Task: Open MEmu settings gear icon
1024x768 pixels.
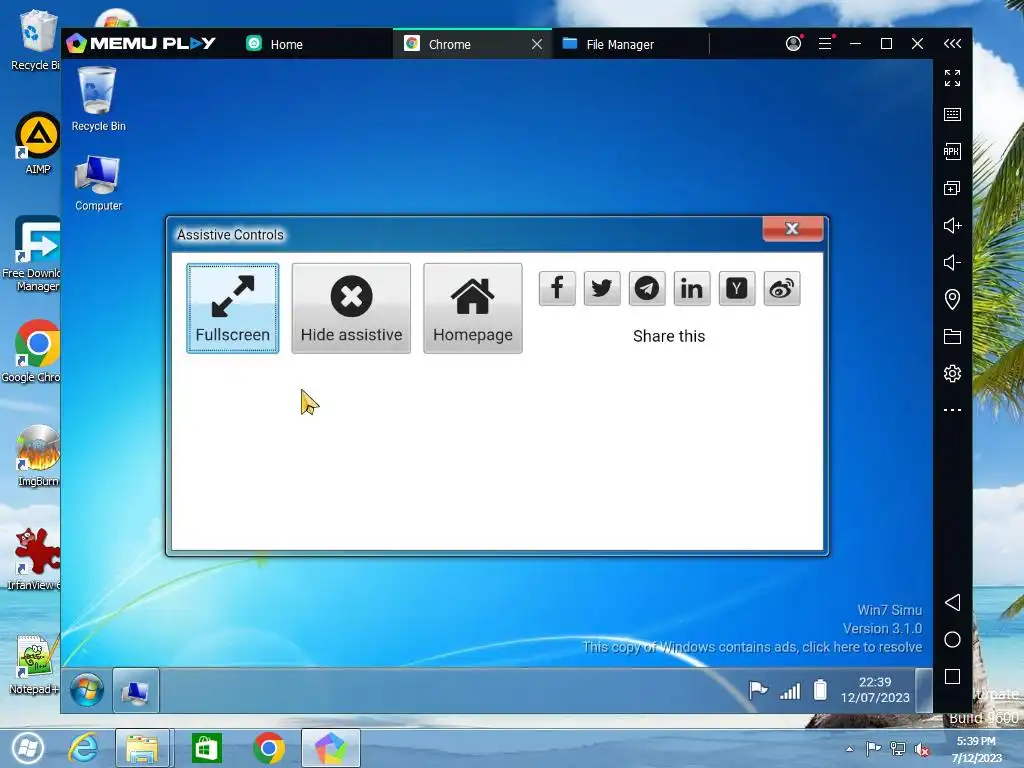Action: (x=952, y=374)
